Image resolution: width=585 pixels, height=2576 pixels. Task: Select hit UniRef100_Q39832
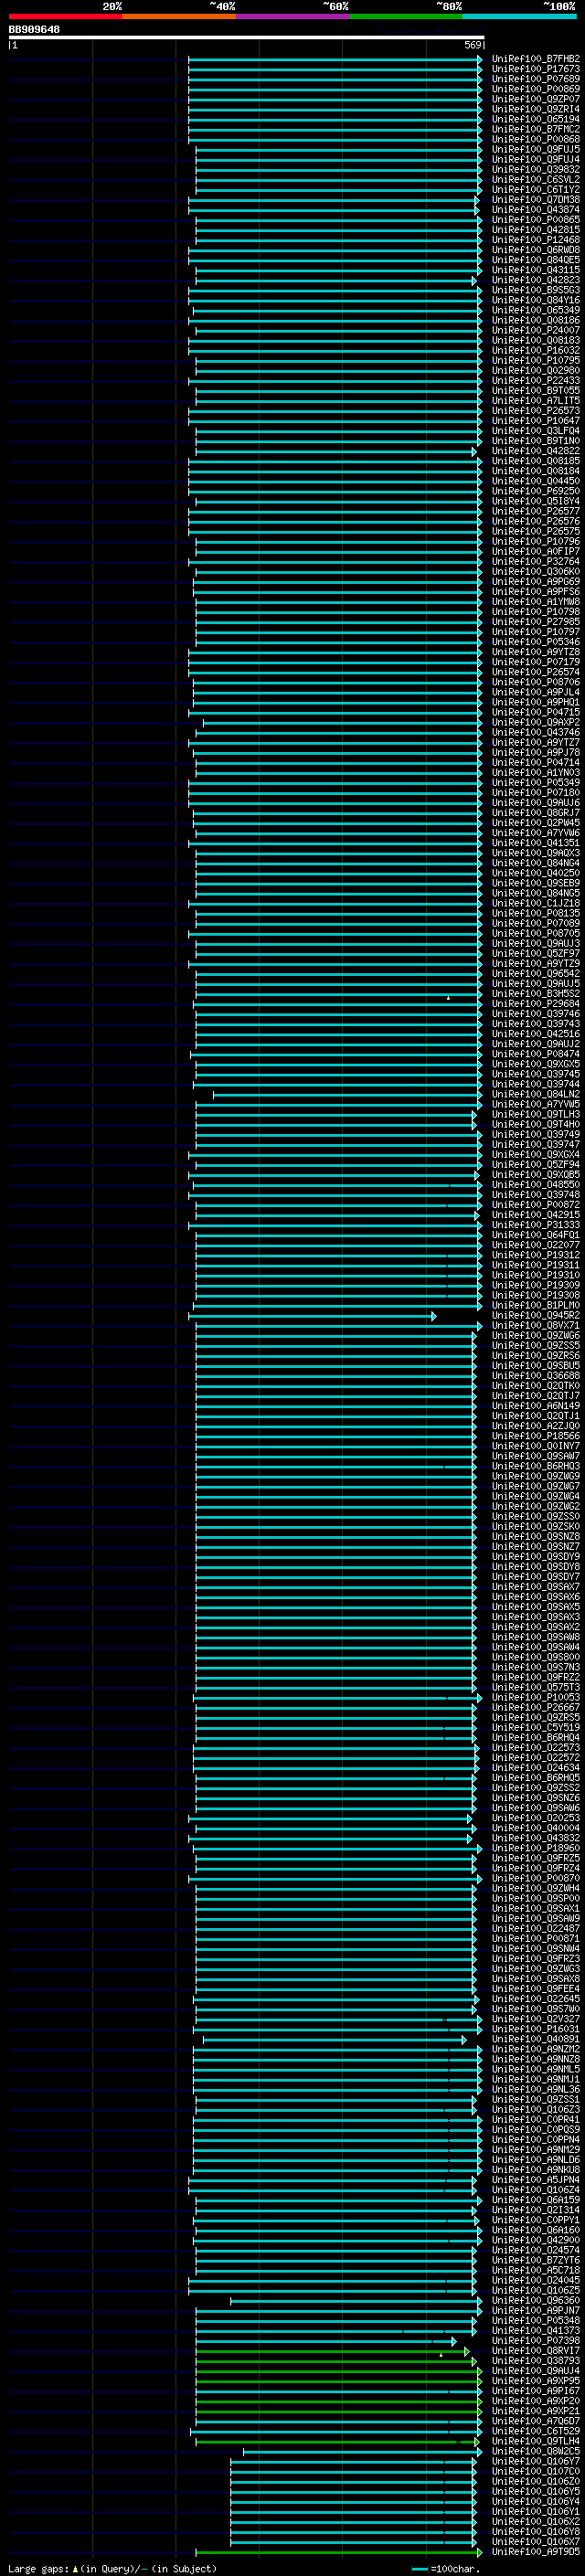click(x=536, y=170)
